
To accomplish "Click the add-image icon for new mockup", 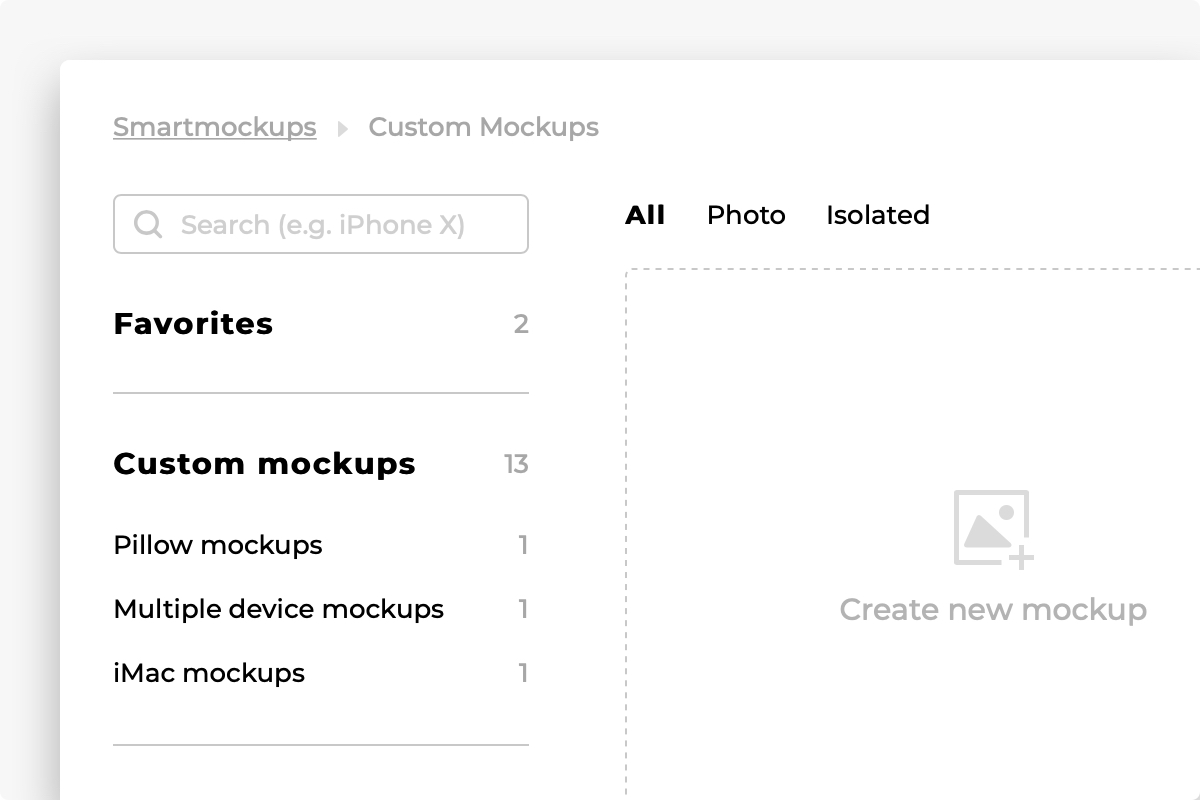I will [992, 529].
